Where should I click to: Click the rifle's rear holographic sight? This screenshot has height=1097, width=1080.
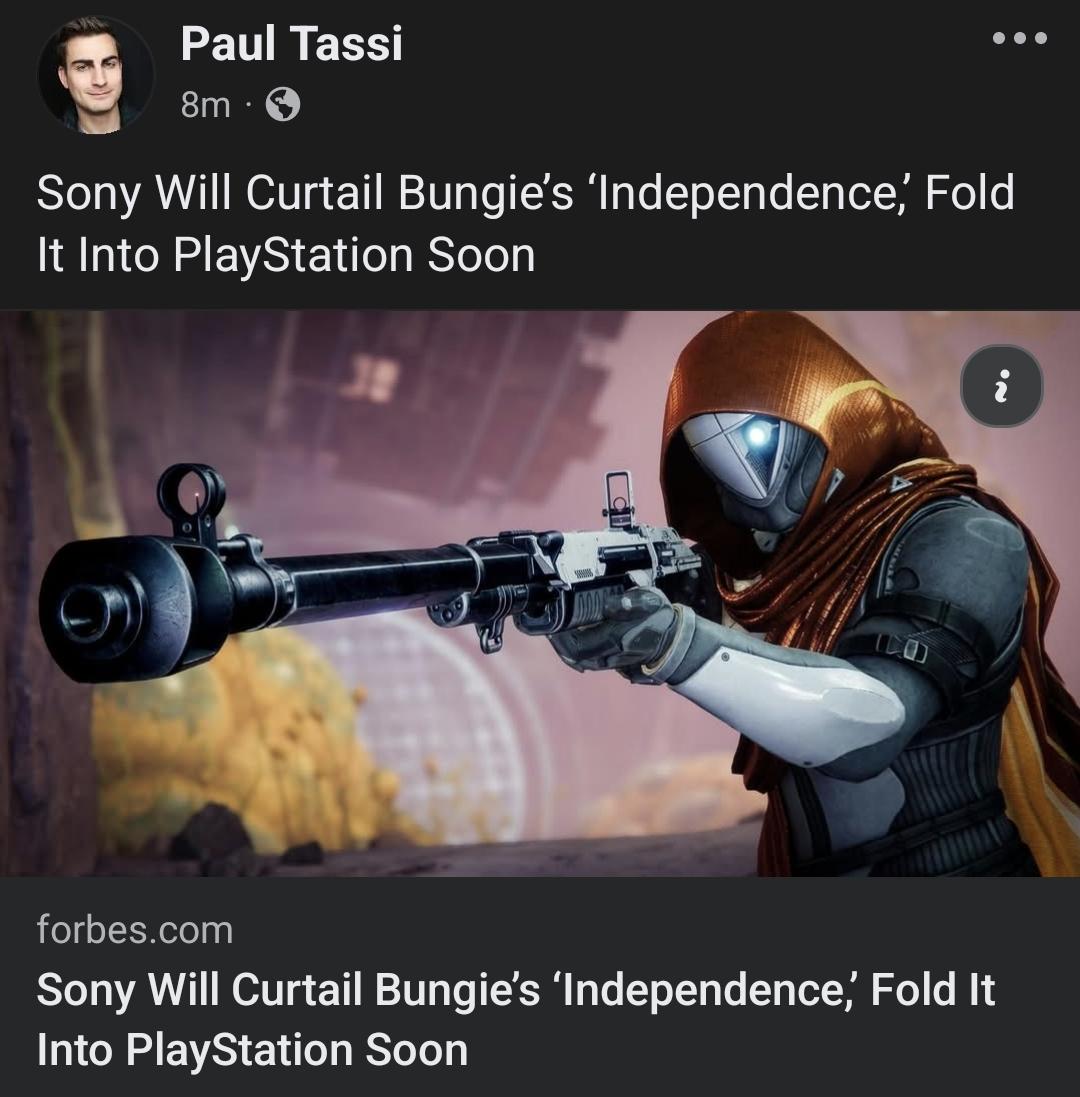[618, 499]
